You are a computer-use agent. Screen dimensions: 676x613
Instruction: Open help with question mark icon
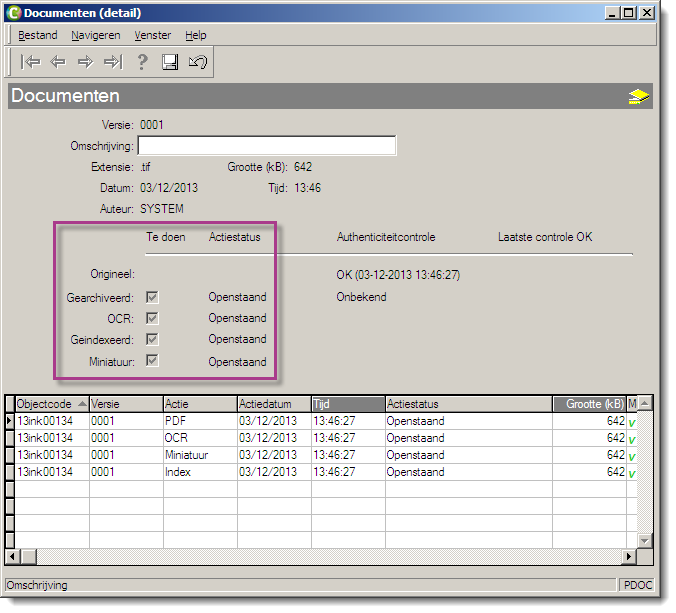click(142, 62)
